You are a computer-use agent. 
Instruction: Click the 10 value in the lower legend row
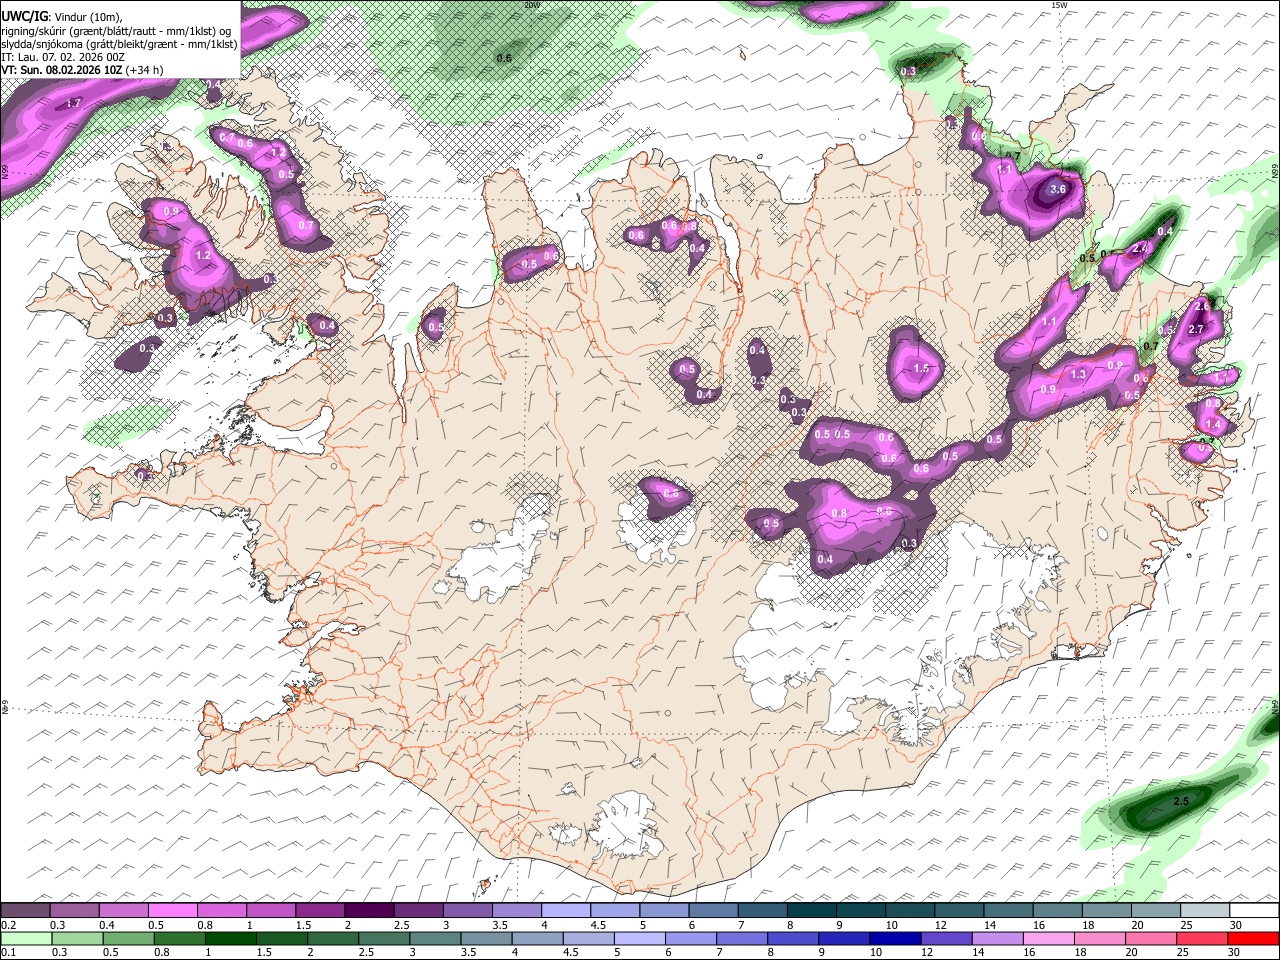(876, 953)
